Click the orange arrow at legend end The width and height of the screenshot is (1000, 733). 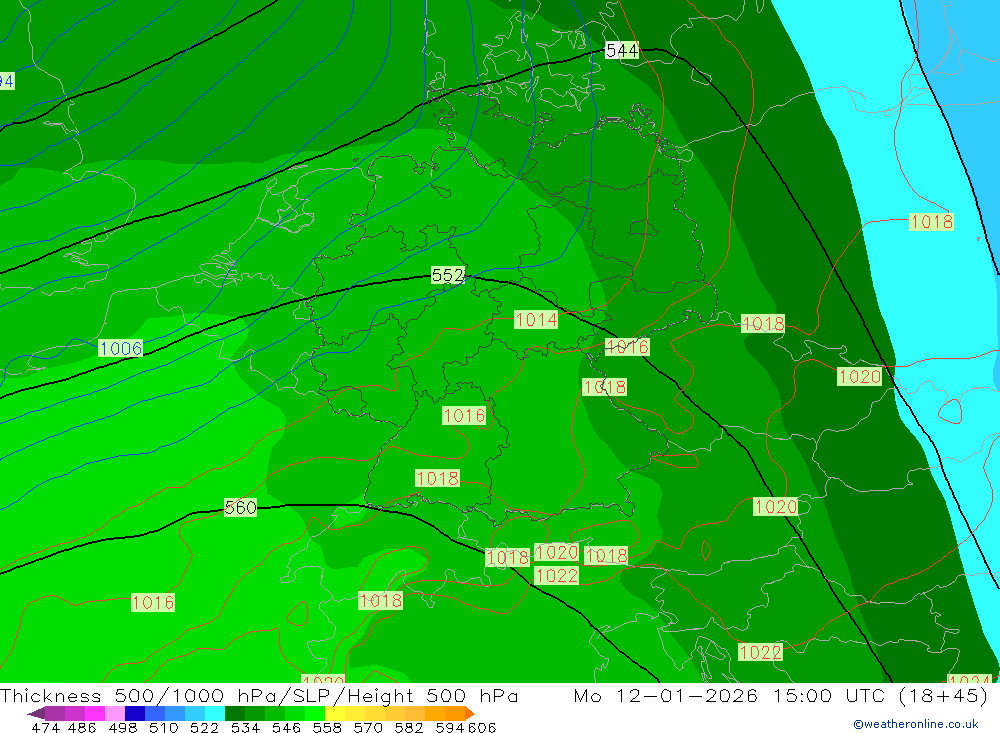tap(470, 713)
